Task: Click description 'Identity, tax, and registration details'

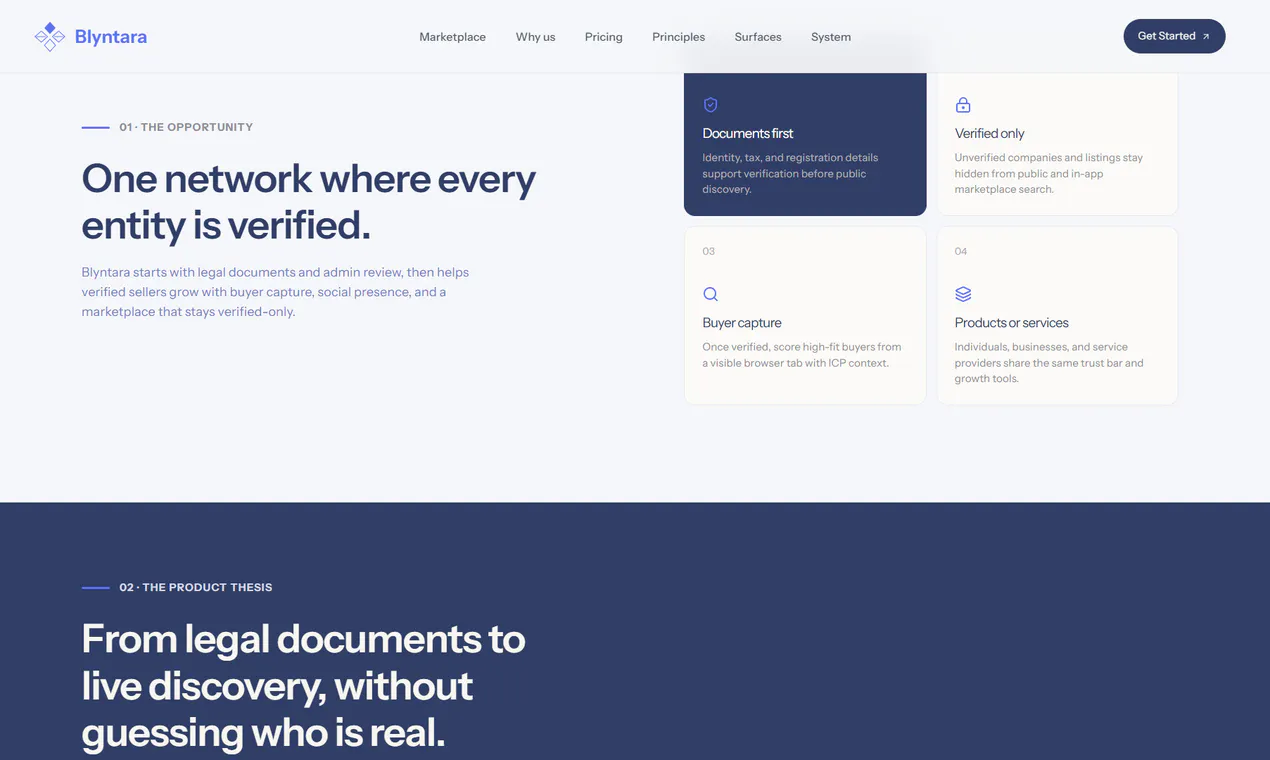Action: pos(790,173)
